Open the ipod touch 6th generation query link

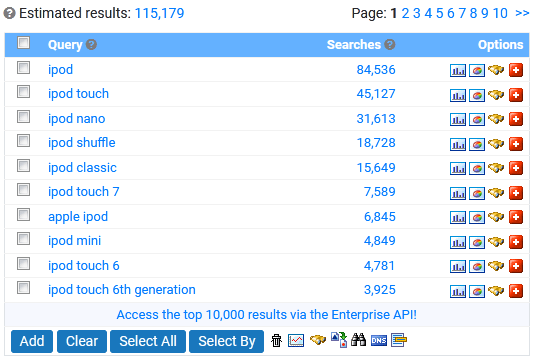tap(122, 290)
